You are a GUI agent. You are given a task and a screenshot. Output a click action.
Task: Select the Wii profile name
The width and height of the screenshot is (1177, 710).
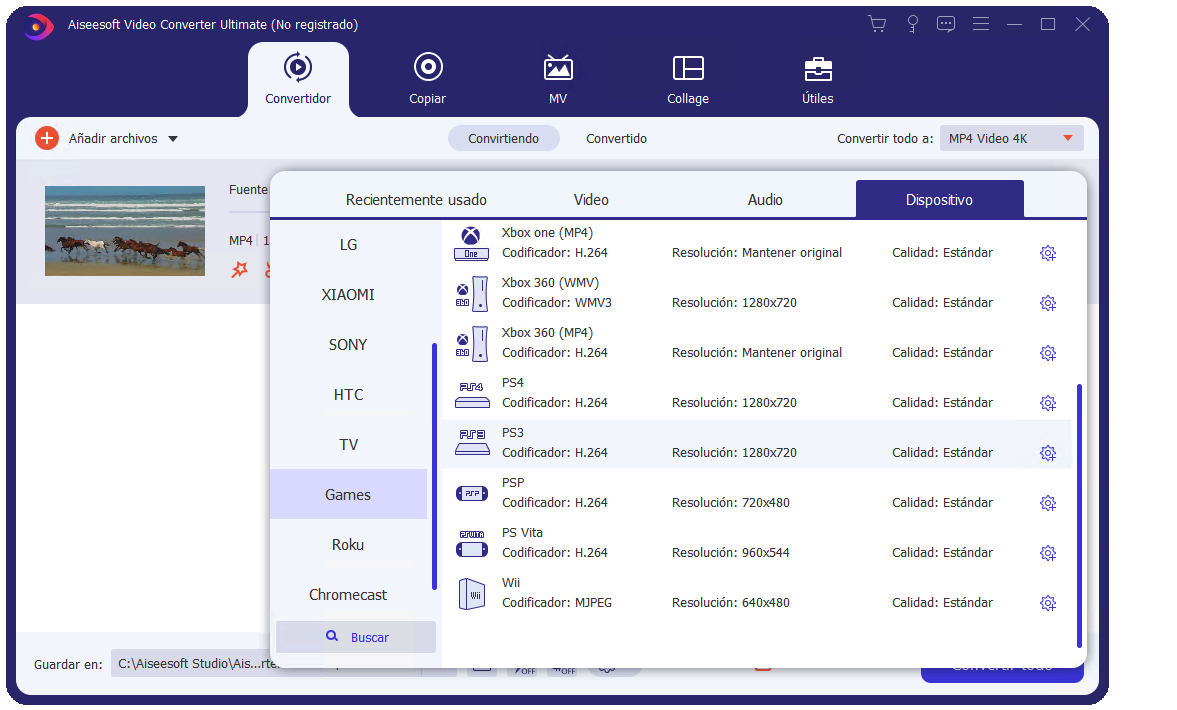(x=511, y=582)
